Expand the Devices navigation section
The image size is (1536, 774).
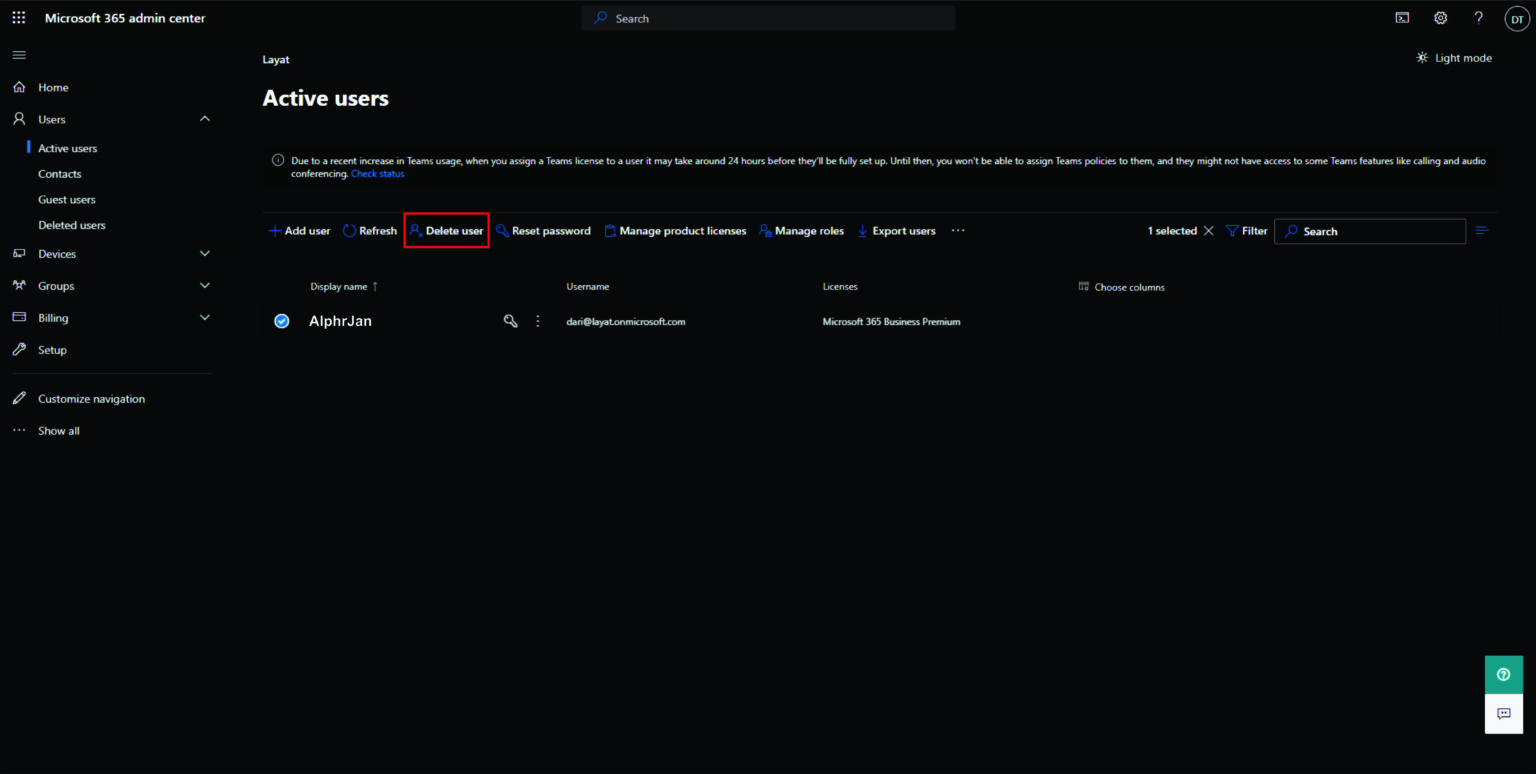(x=205, y=254)
